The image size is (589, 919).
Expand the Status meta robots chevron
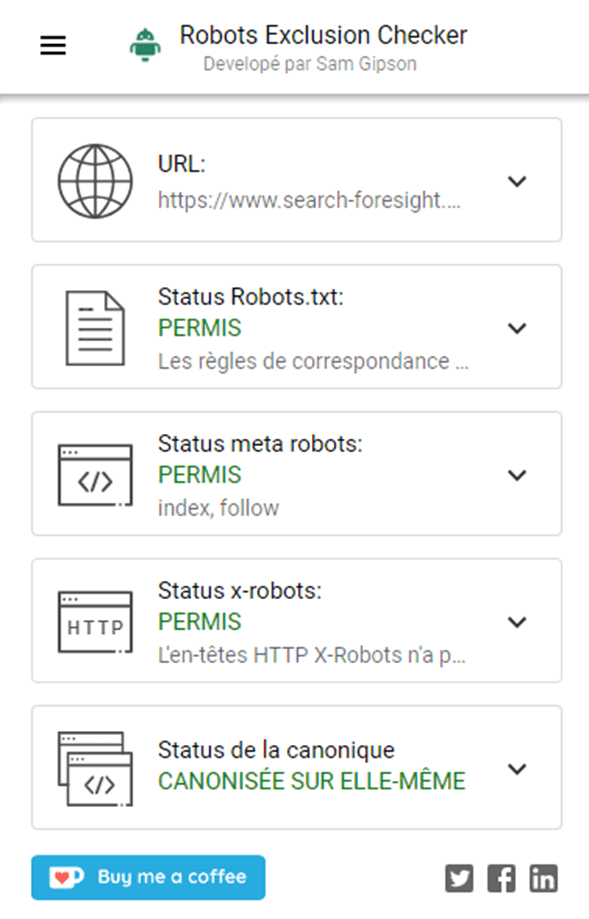point(517,475)
